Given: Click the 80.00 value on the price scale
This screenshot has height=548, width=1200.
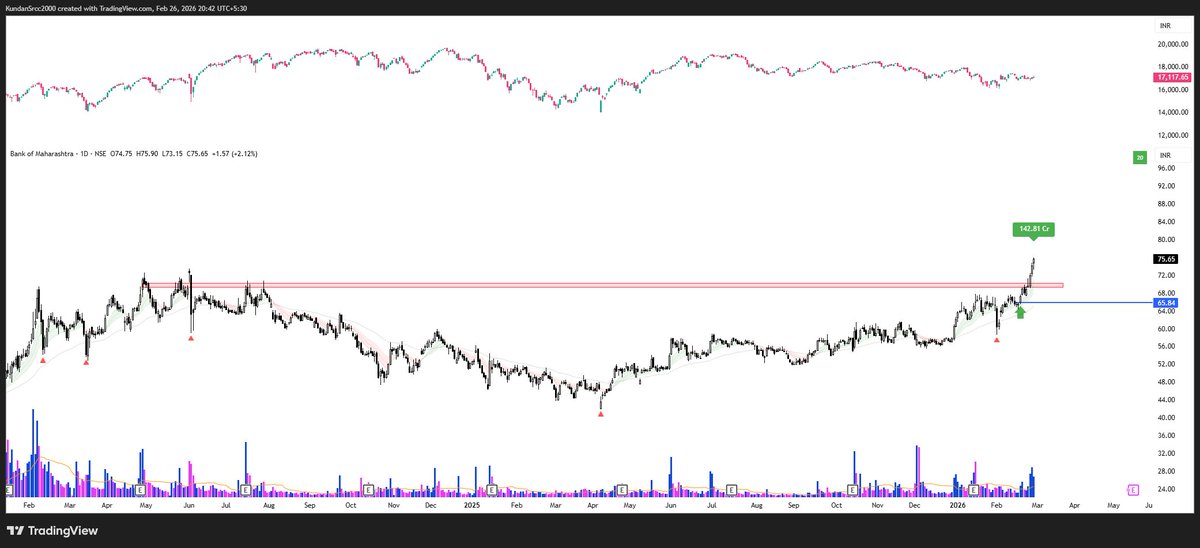Looking at the screenshot, I should tap(1166, 240).
